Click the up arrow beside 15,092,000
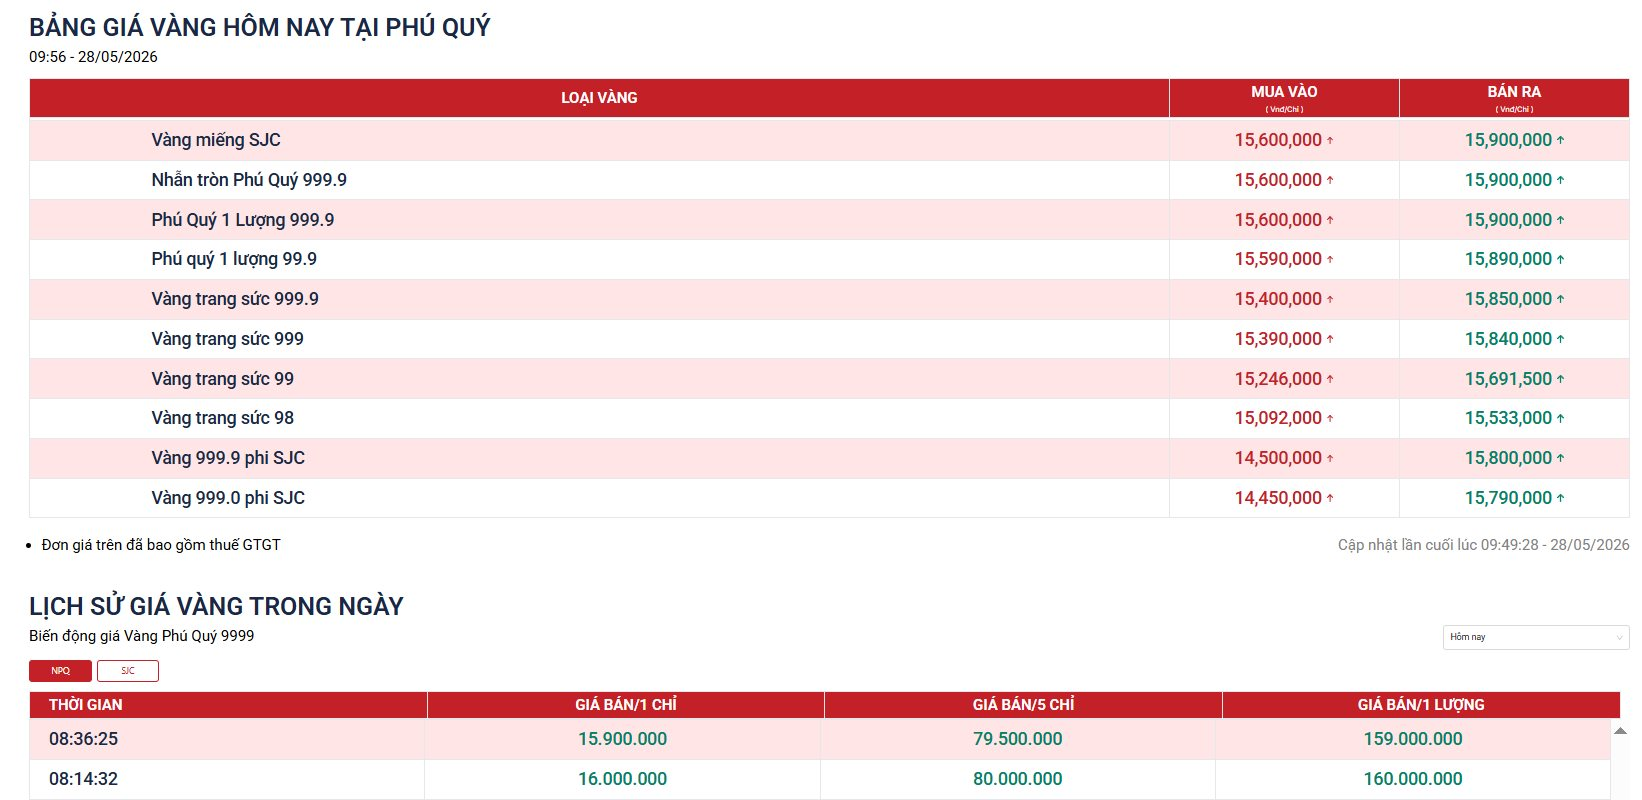Image resolution: width=1642 pixels, height=800 pixels. 1330,418
